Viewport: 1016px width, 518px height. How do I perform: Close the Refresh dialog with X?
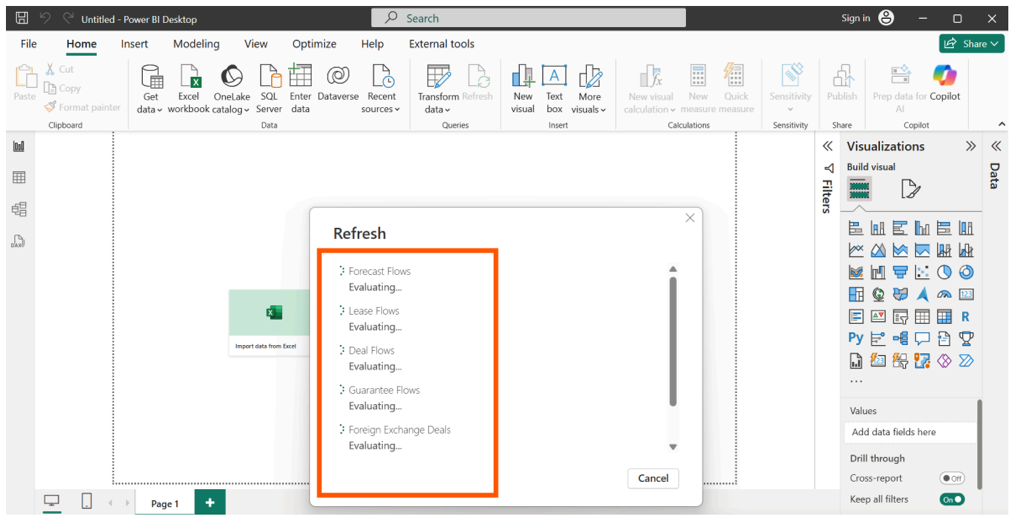coord(690,218)
